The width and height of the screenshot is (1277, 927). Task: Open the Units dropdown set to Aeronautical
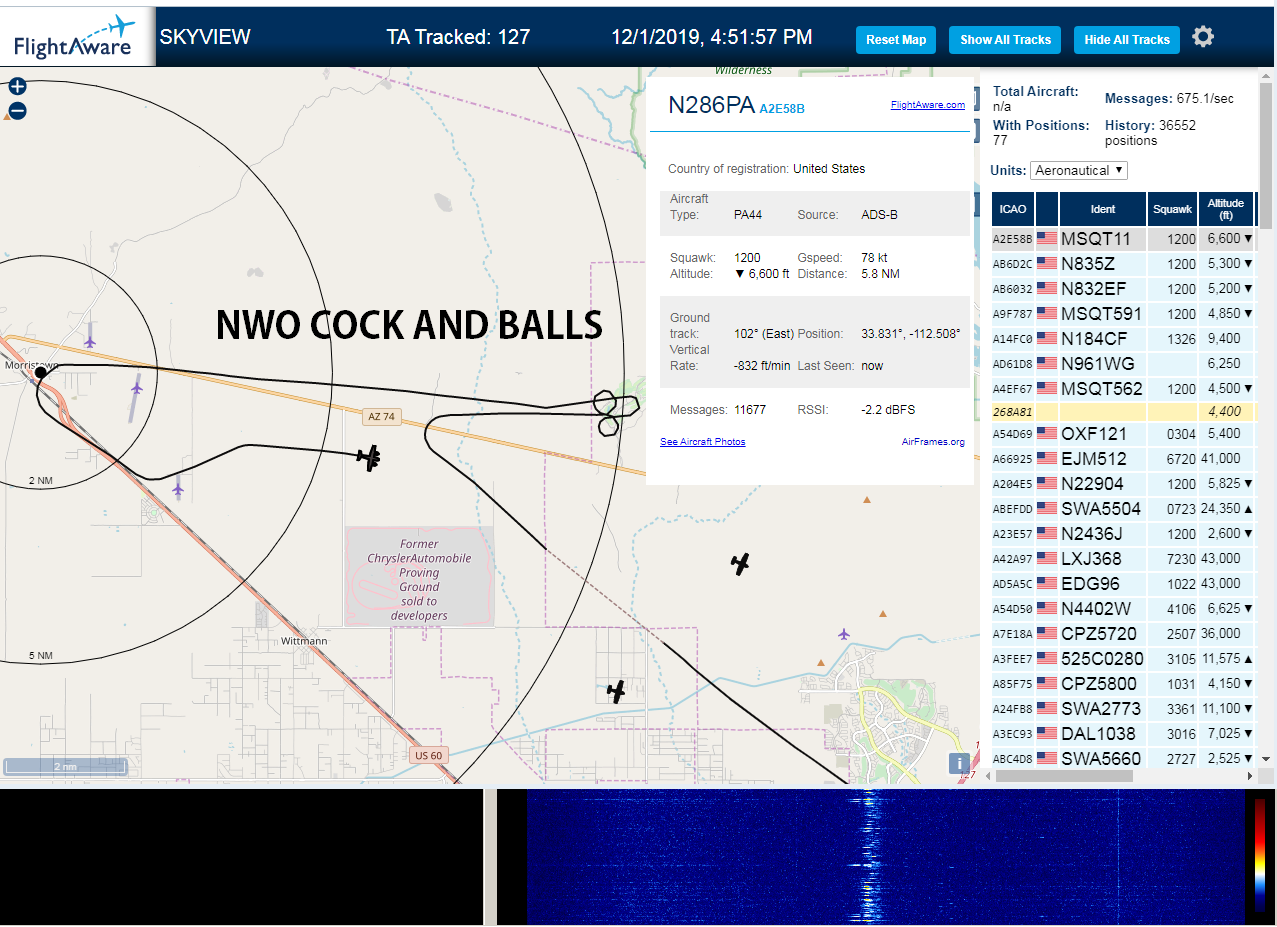(x=1079, y=170)
